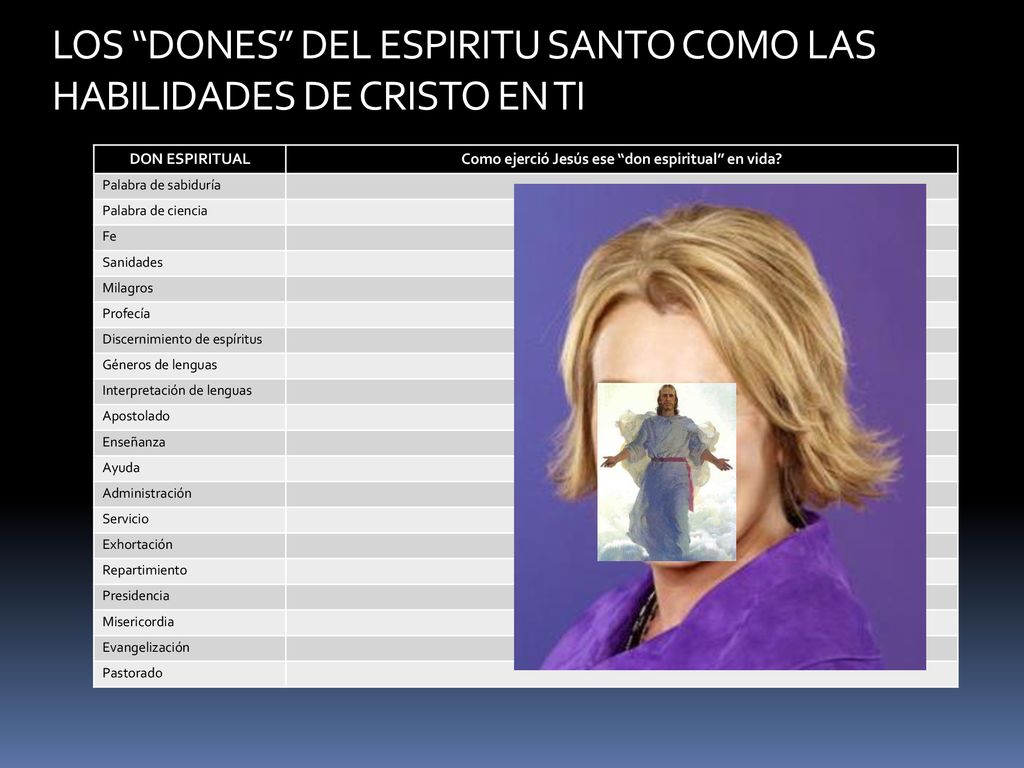Click the "Palabra de ciencia" cell

coord(190,211)
